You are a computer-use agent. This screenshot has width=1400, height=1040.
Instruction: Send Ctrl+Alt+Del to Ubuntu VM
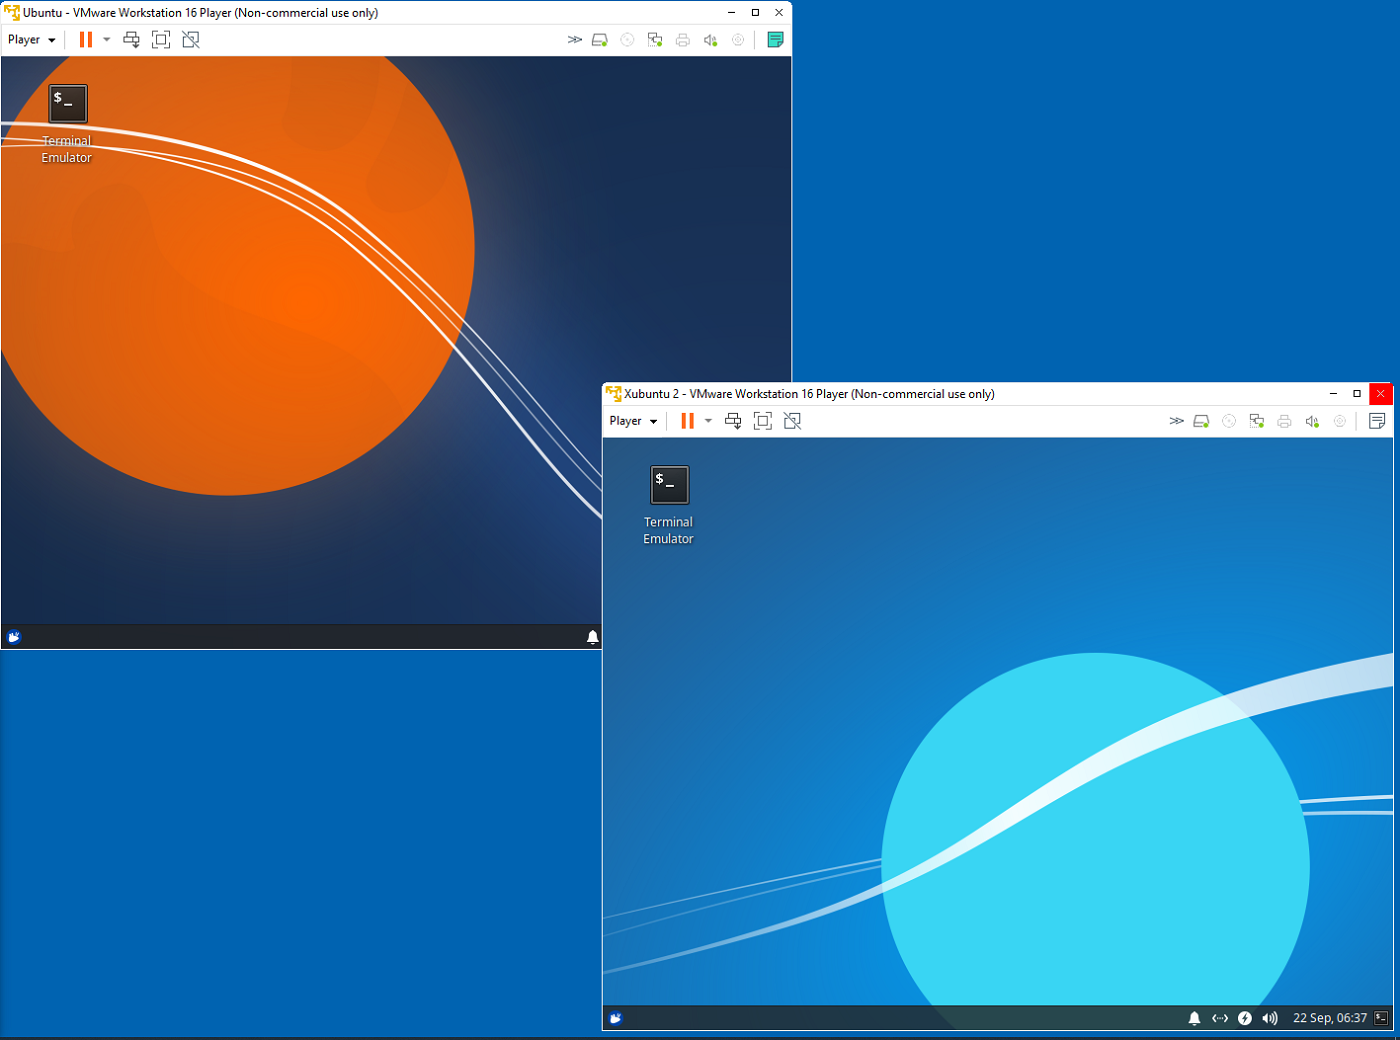tap(131, 40)
